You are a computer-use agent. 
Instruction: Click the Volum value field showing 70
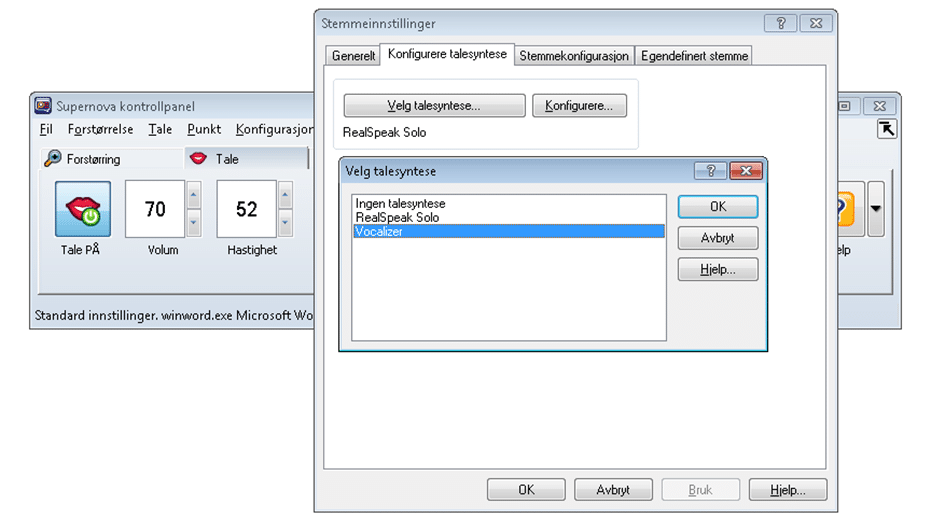coord(155,209)
